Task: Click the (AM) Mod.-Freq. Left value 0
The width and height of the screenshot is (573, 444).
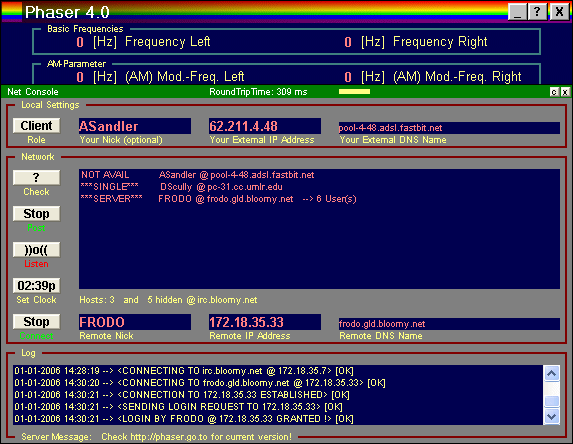Action: tap(80, 77)
